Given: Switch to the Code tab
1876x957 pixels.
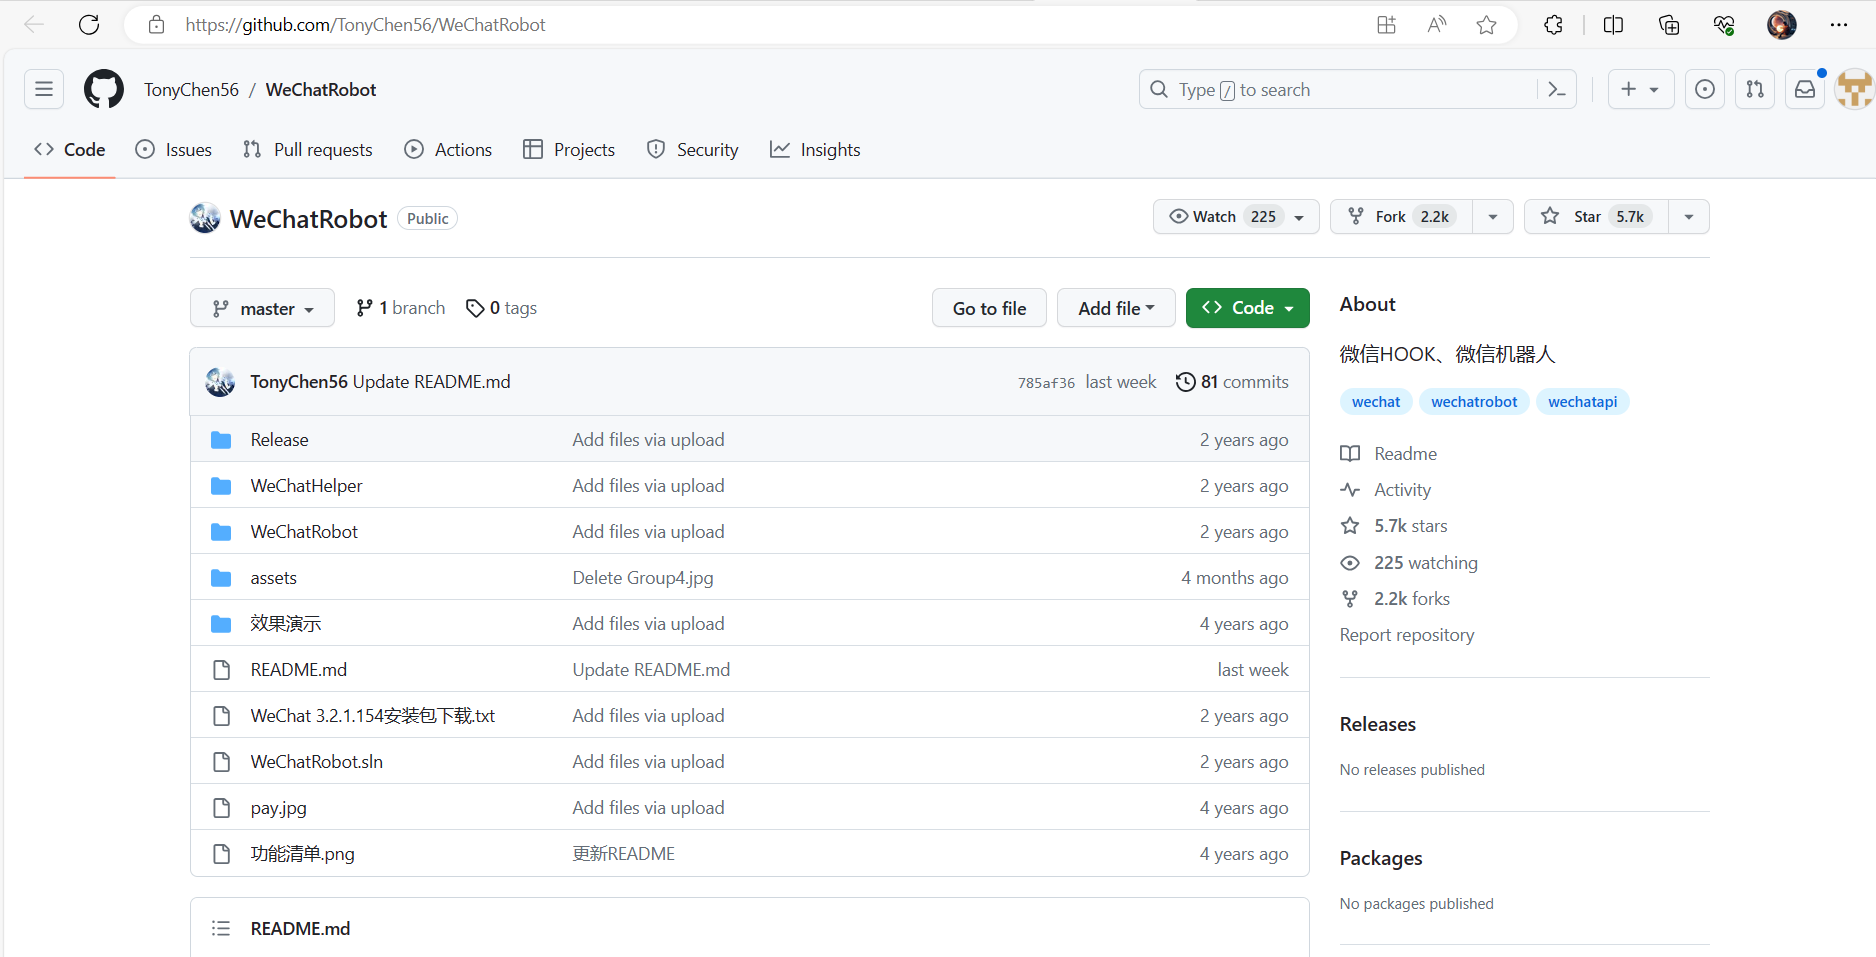Looking at the screenshot, I should click(x=70, y=150).
